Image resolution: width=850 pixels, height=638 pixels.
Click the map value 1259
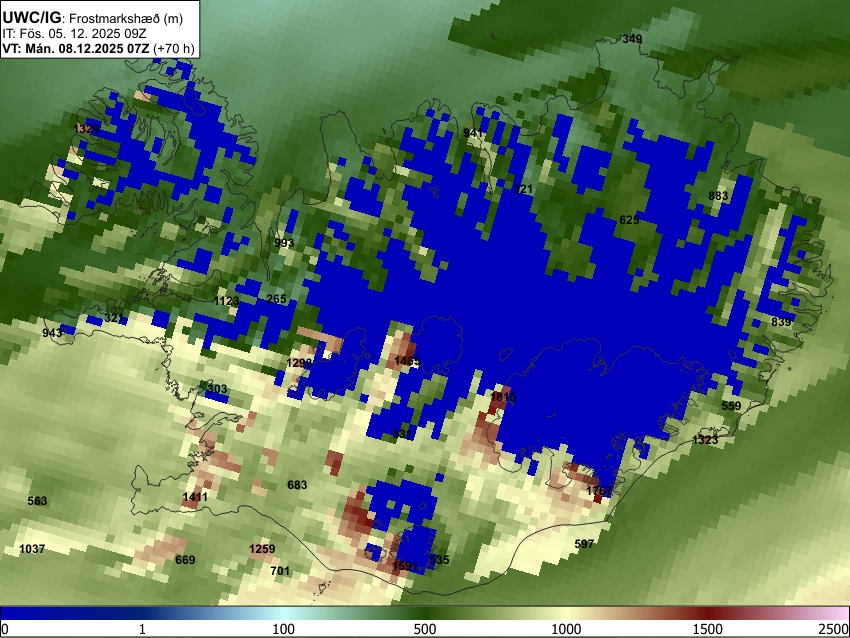pyautogui.click(x=262, y=549)
